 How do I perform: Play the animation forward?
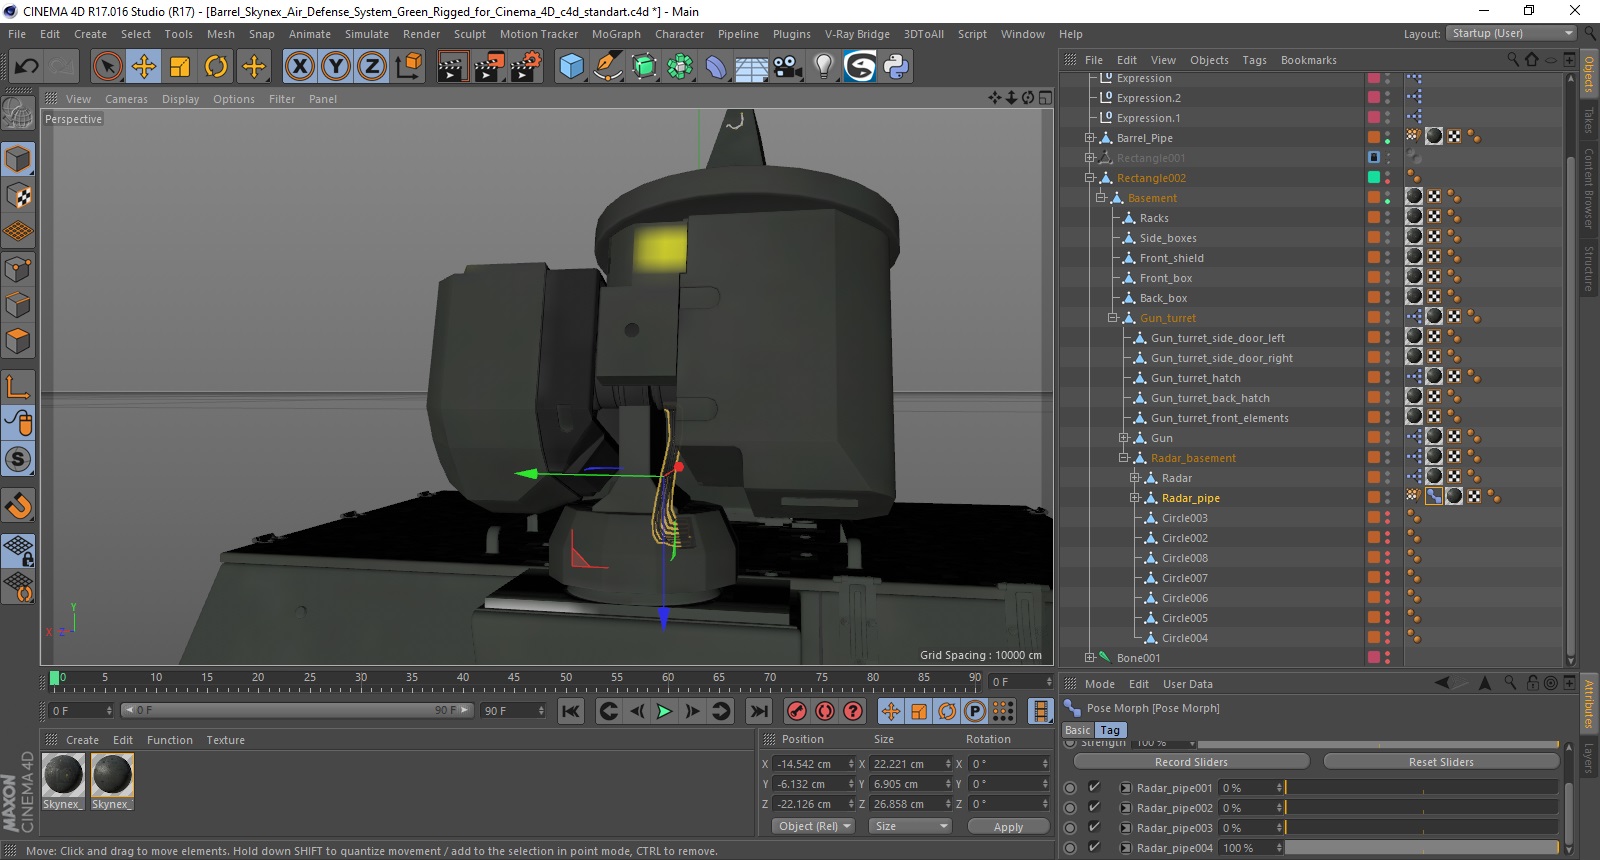[664, 711]
